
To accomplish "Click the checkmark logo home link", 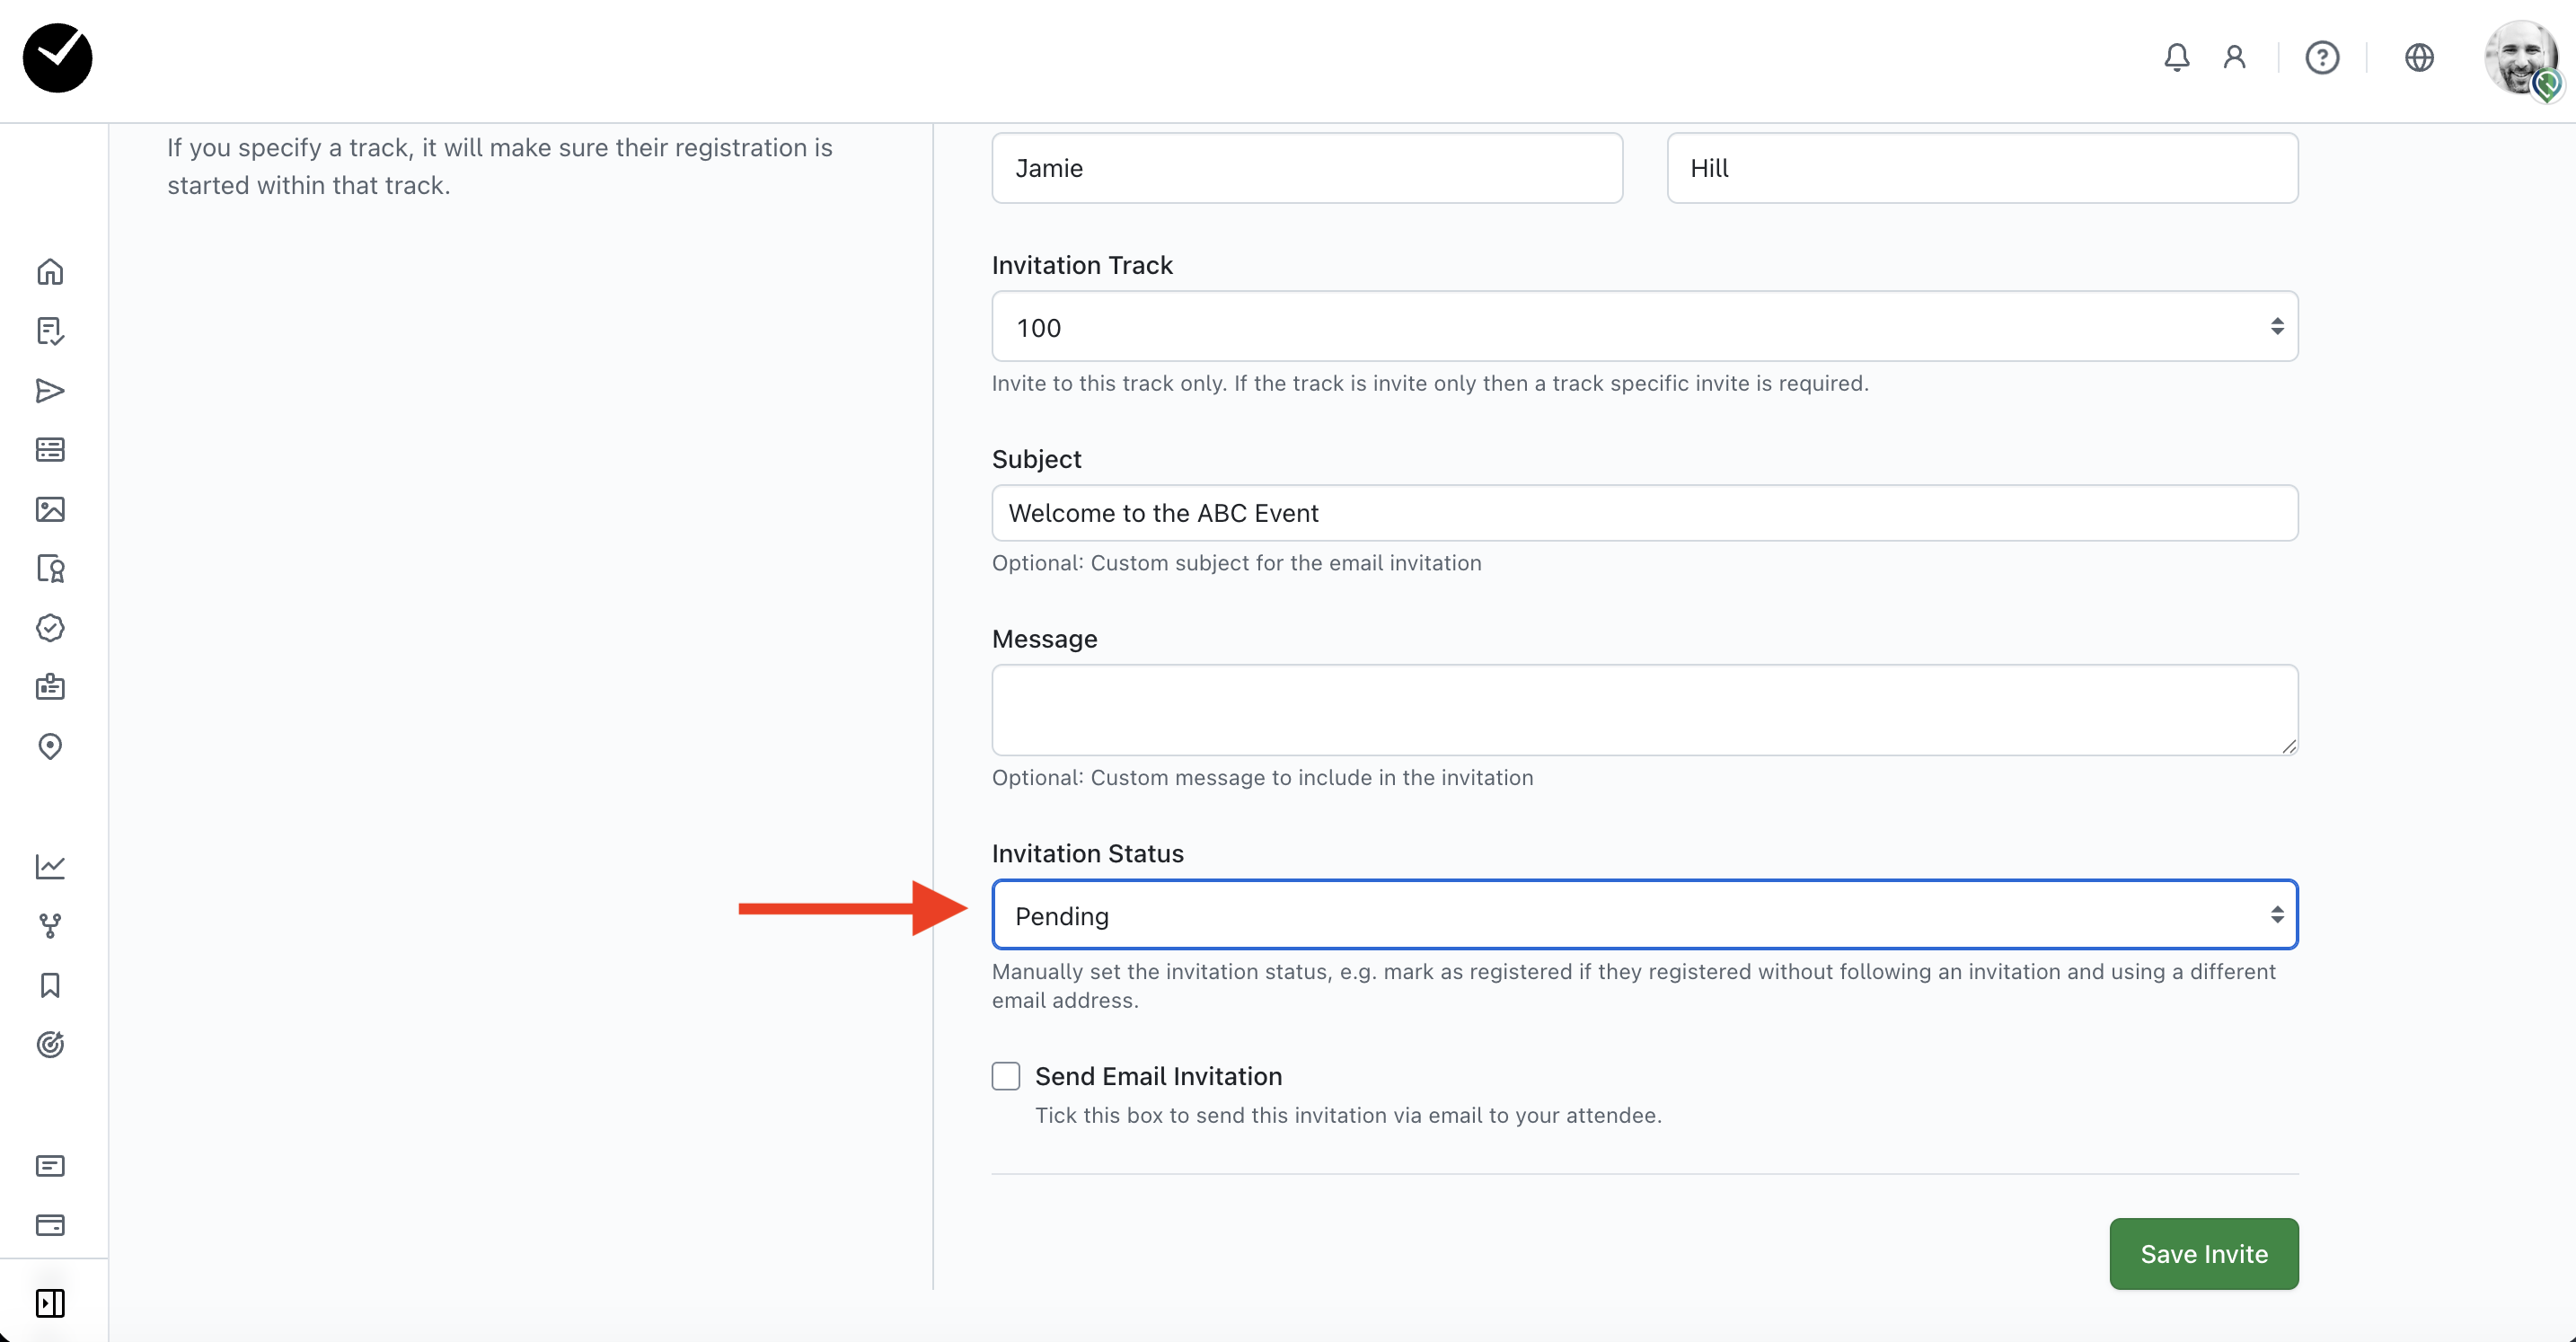I will point(58,58).
